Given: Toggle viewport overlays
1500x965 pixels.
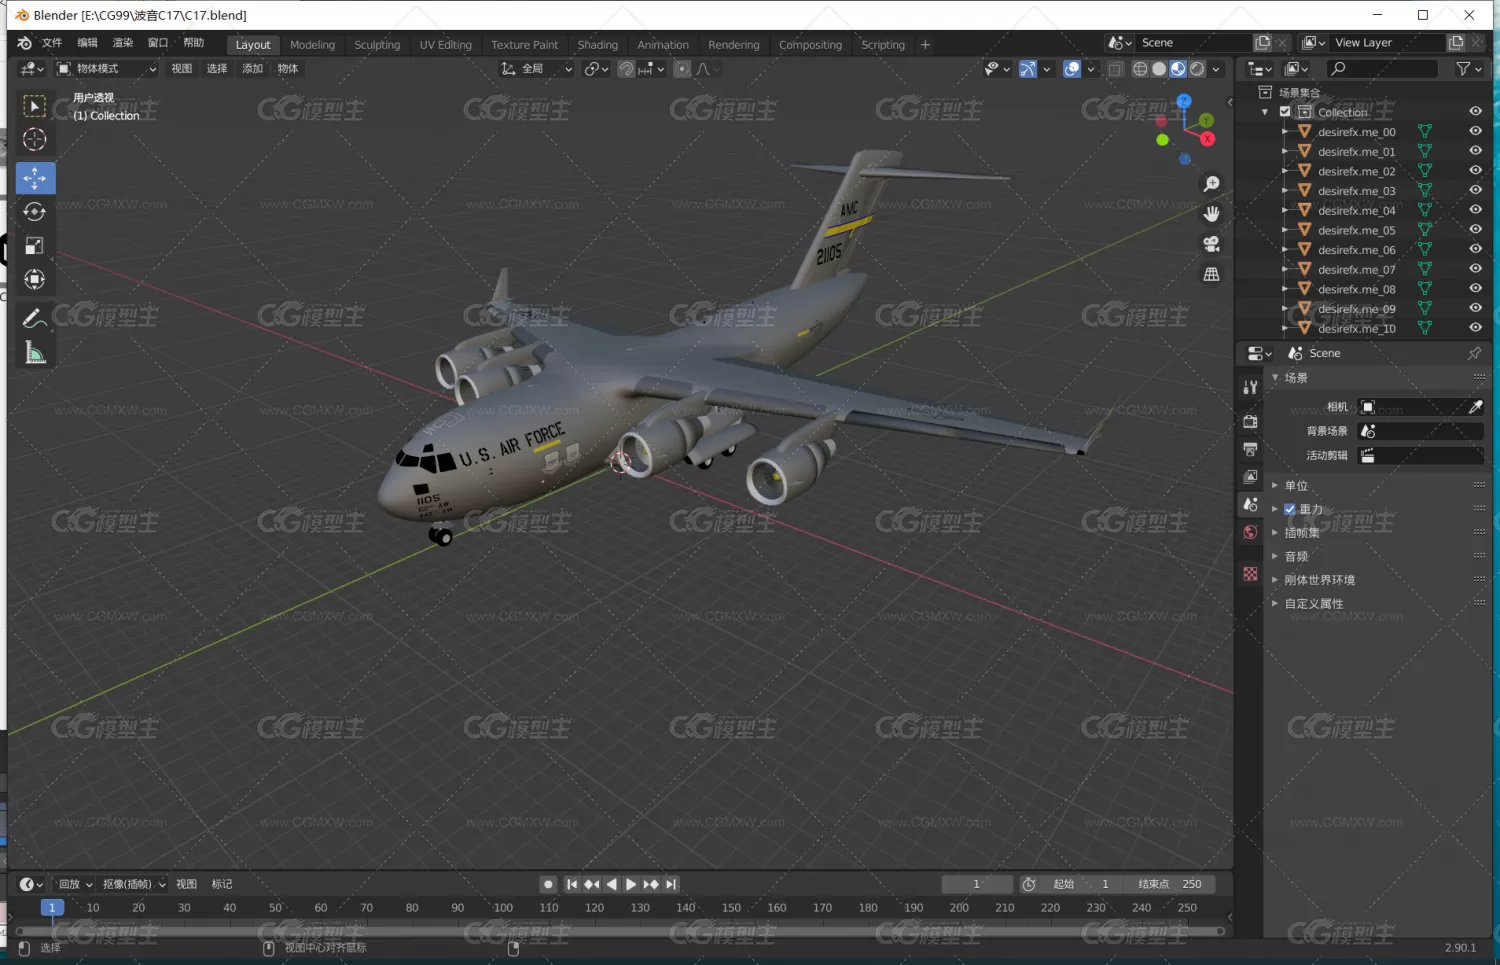Looking at the screenshot, I should tap(1072, 69).
